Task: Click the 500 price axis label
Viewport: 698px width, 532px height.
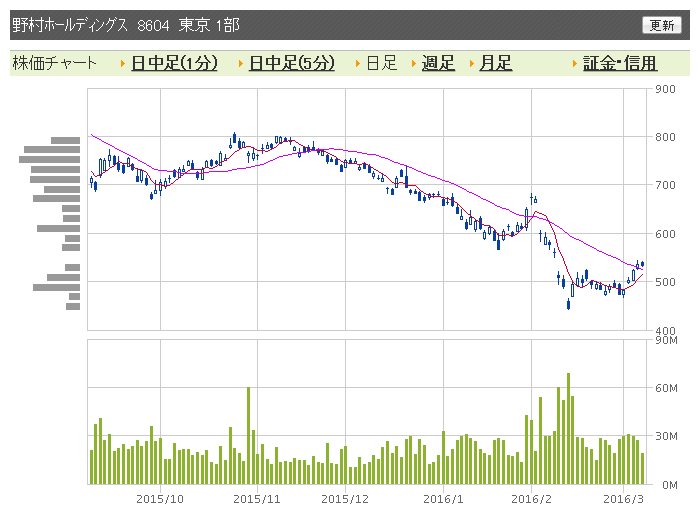Action: point(666,282)
